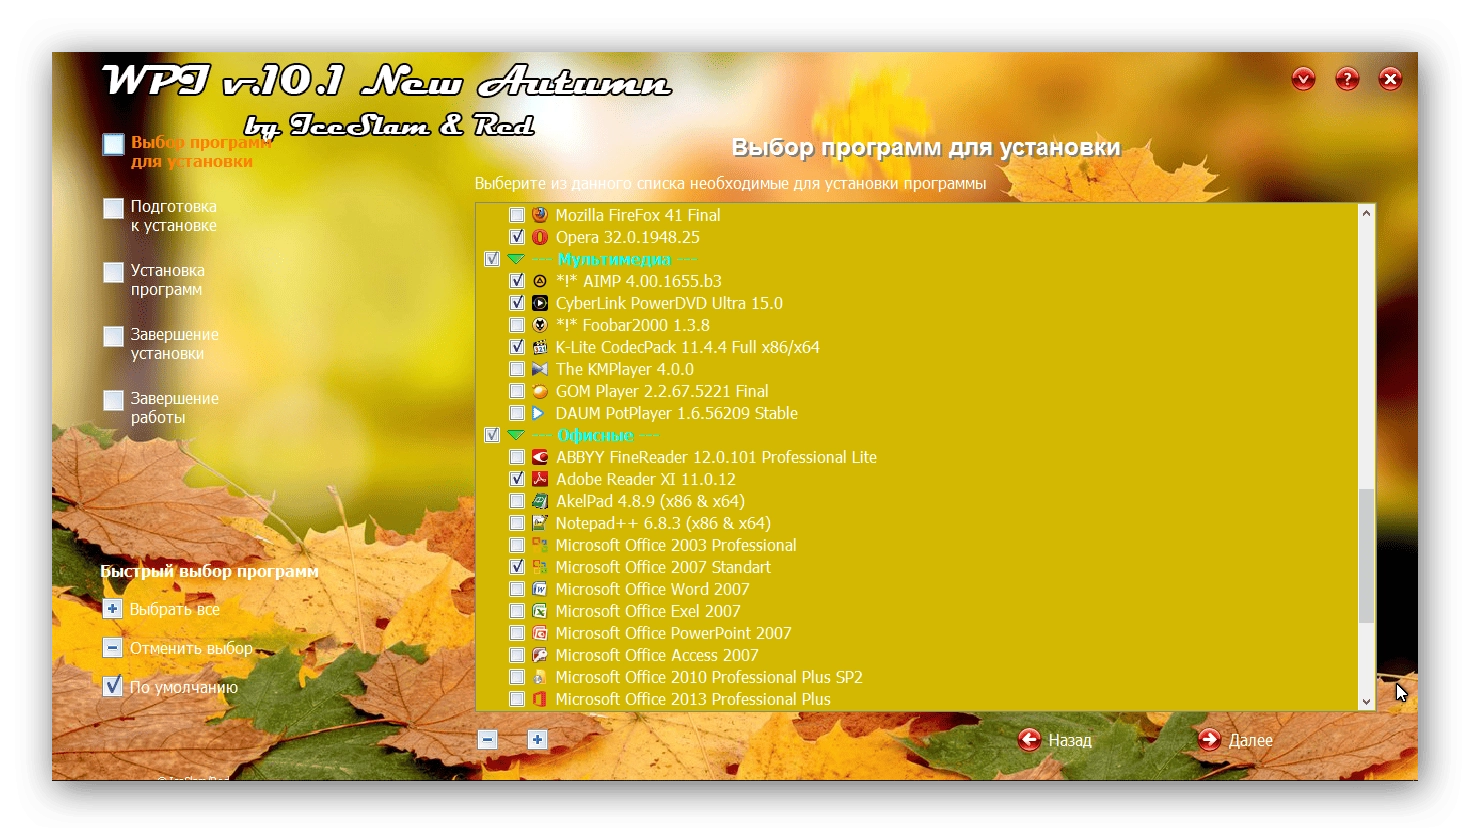1470x833 pixels.
Task: Click the Notepad++ icon
Action: [x=540, y=523]
